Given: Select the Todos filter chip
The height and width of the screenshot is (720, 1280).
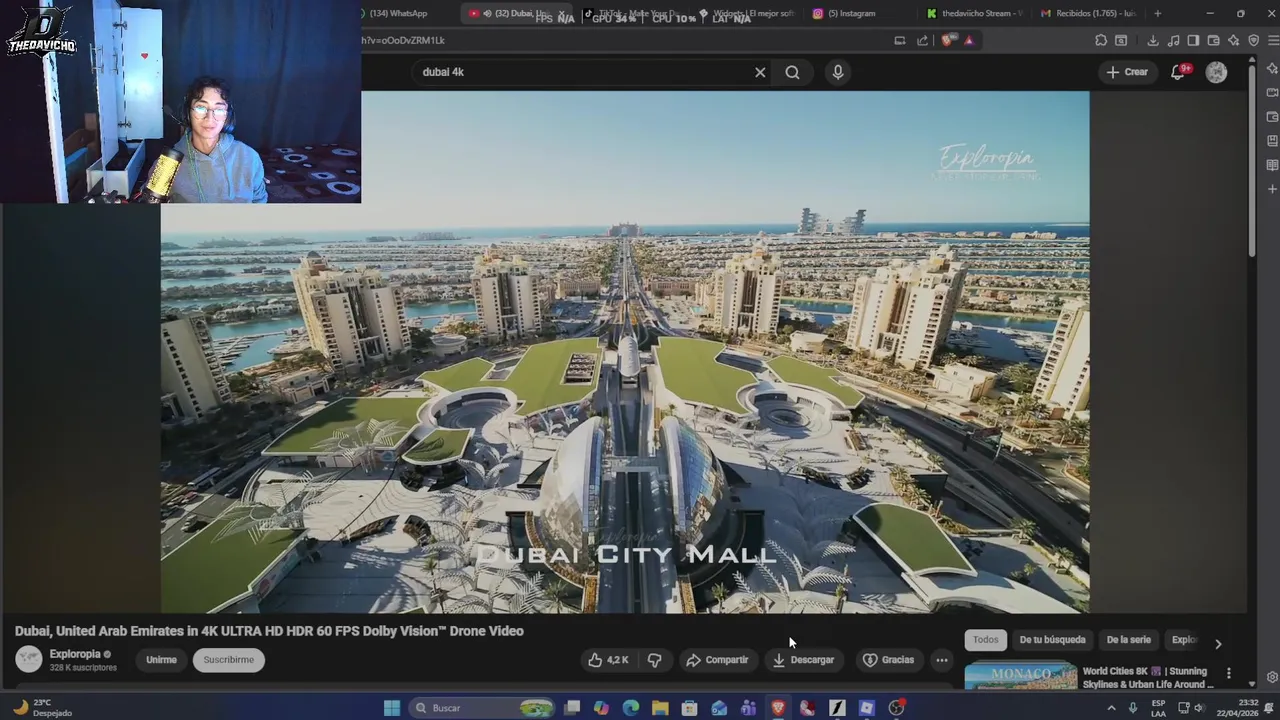Looking at the screenshot, I should (x=986, y=640).
